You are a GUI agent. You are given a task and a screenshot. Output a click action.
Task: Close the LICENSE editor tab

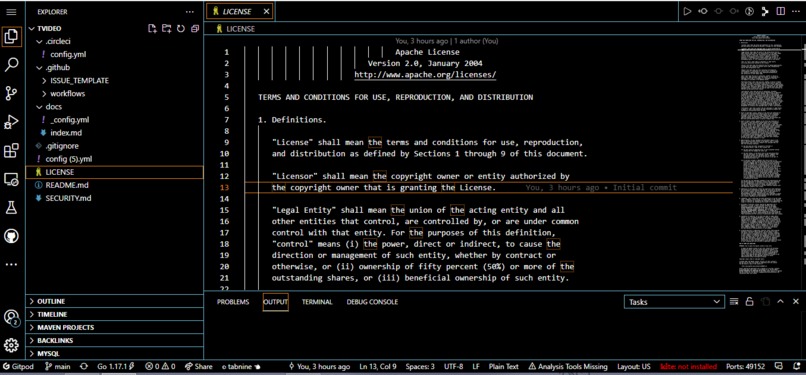click(266, 11)
